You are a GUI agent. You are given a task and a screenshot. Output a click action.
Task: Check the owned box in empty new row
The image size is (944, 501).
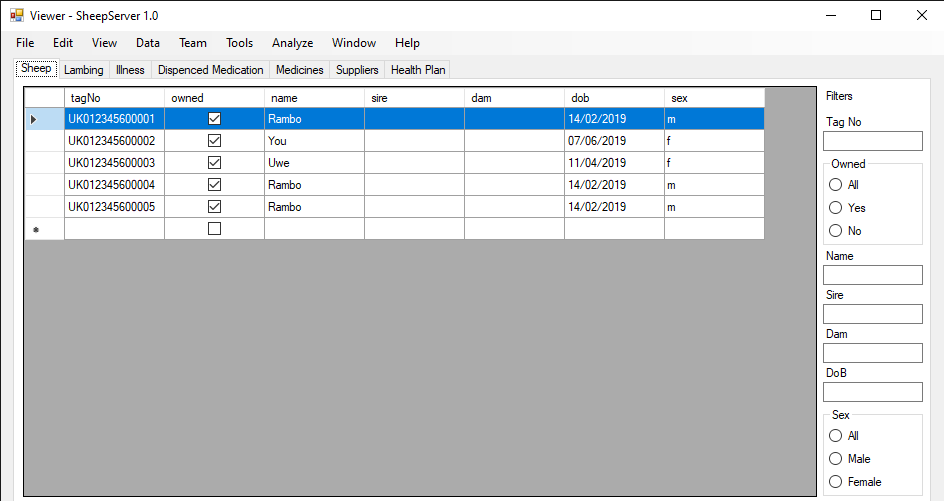point(214,229)
